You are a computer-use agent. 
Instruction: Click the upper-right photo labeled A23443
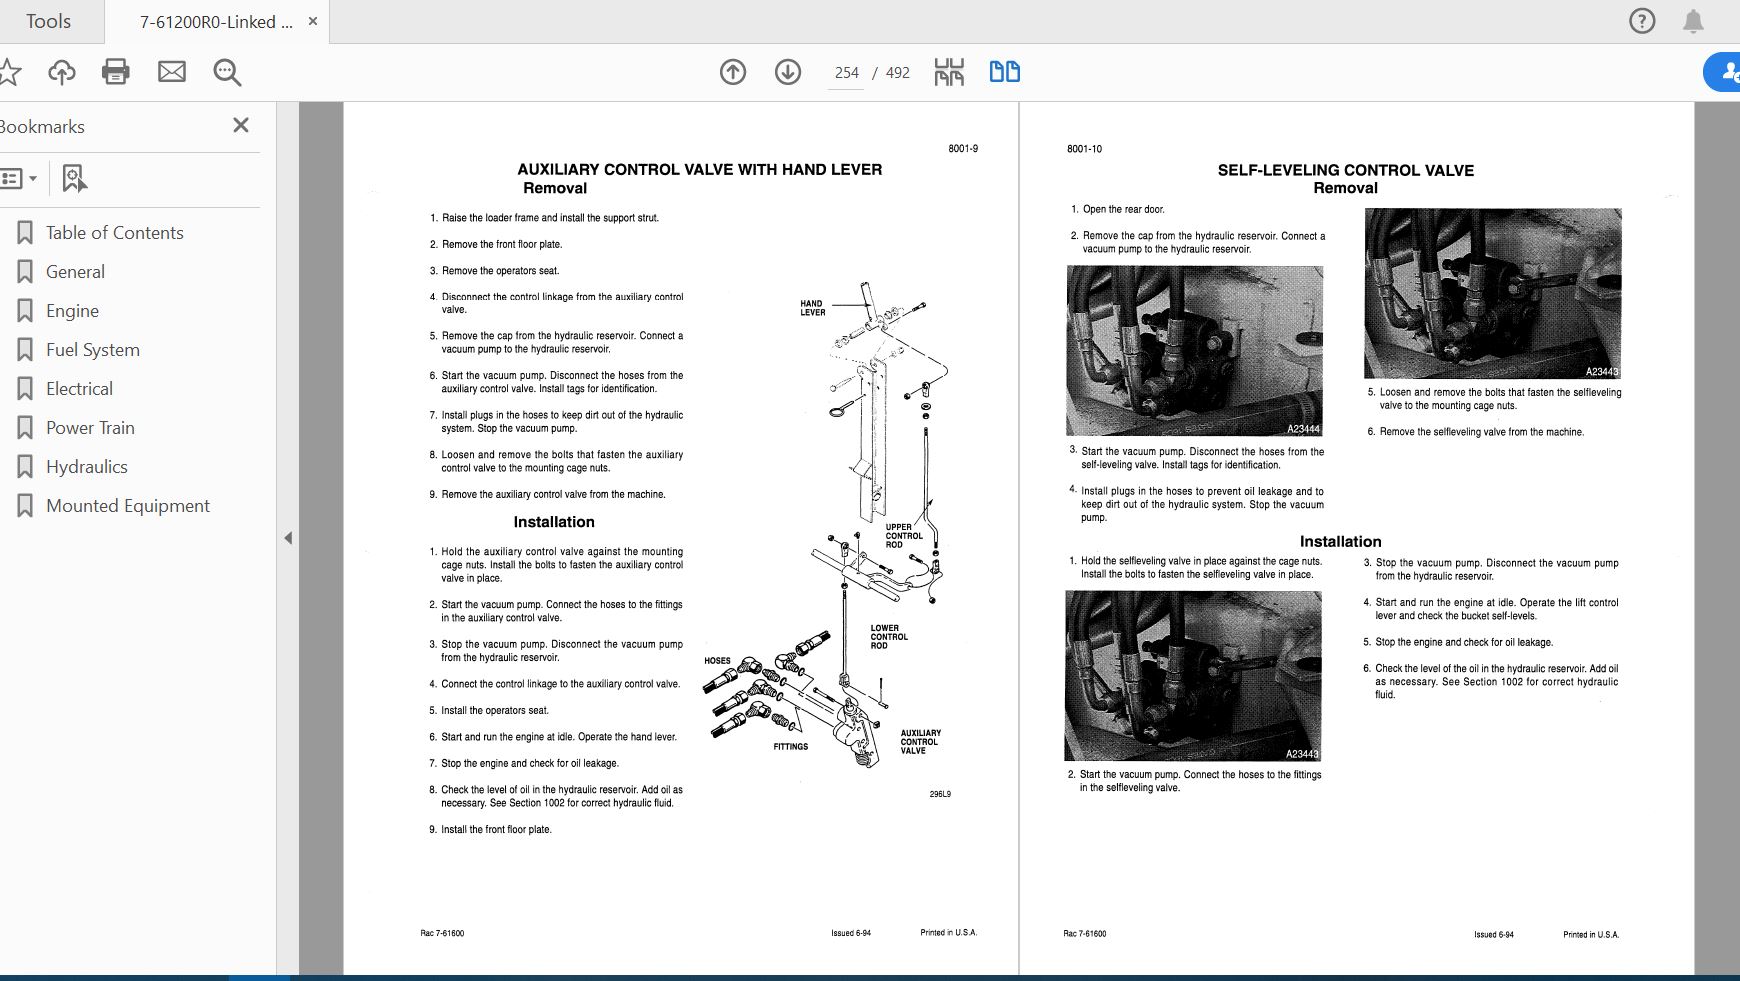click(x=1493, y=293)
